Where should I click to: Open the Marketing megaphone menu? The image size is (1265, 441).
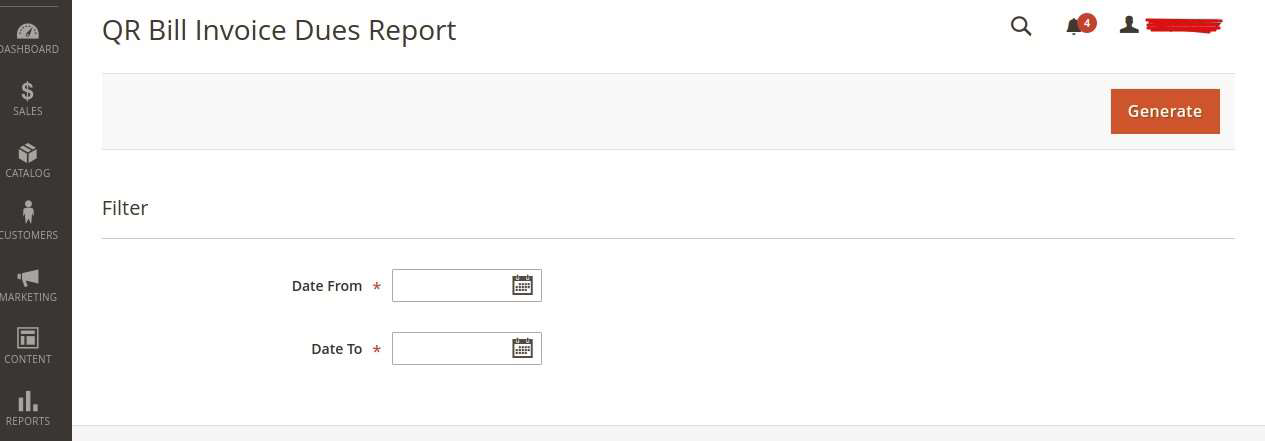(x=28, y=284)
